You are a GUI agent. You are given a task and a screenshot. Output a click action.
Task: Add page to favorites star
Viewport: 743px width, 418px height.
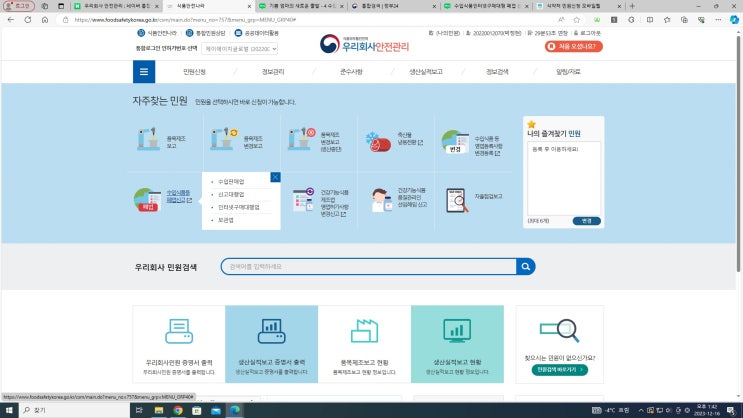point(576,19)
